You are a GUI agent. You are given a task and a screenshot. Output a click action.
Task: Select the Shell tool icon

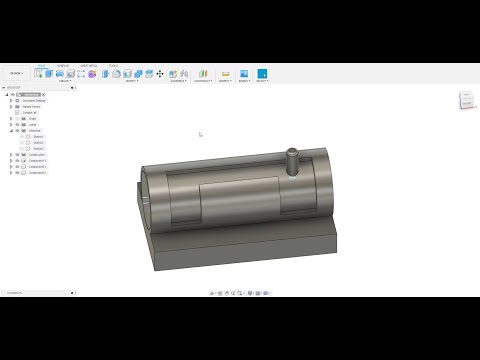(127, 74)
